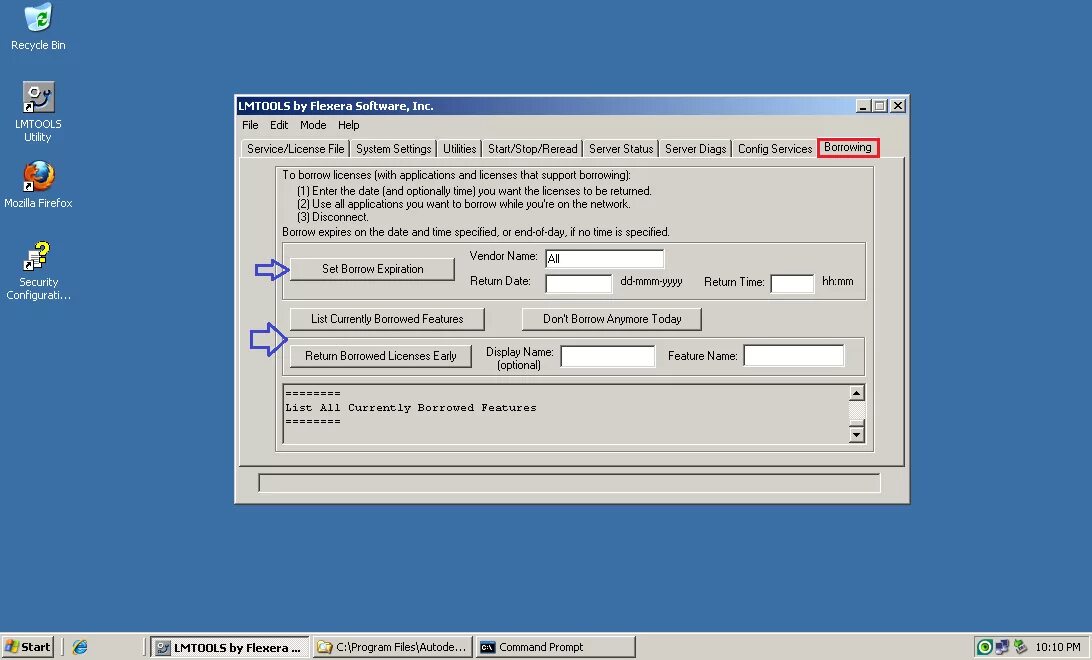Click List Currently Borrowed Features button
The width and height of the screenshot is (1092, 660).
(x=387, y=319)
